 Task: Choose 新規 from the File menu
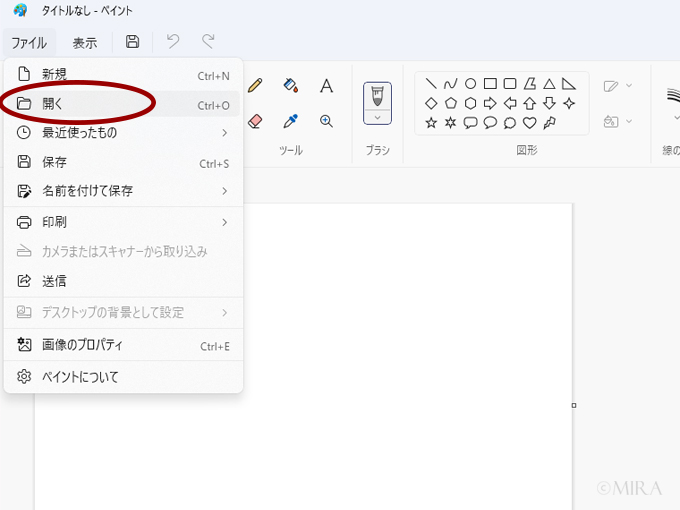(54, 75)
